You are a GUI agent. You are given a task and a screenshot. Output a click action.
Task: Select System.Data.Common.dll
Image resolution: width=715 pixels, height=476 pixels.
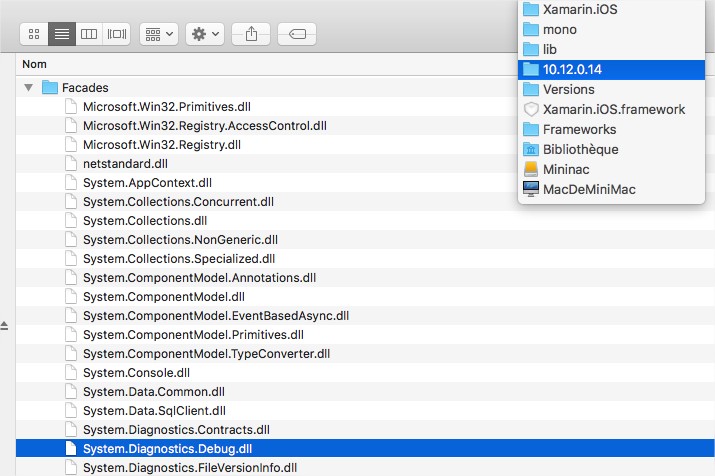pos(154,392)
